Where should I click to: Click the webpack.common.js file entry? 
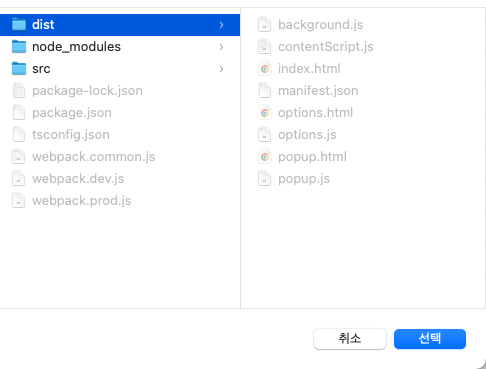tap(94, 157)
